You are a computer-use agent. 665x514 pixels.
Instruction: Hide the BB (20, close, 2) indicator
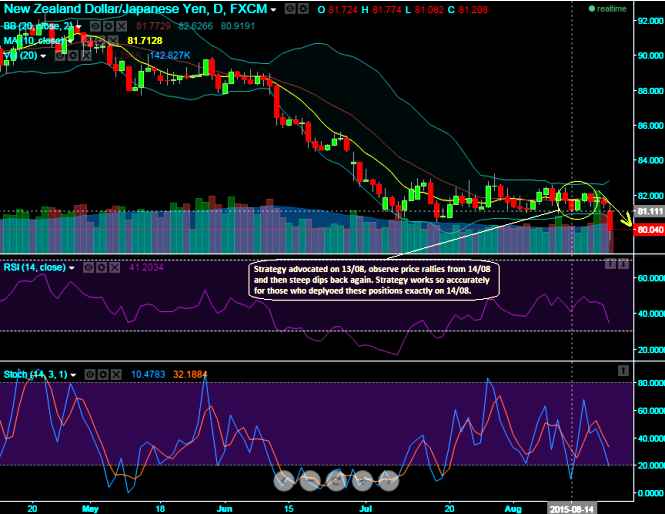pyautogui.click(x=95, y=26)
